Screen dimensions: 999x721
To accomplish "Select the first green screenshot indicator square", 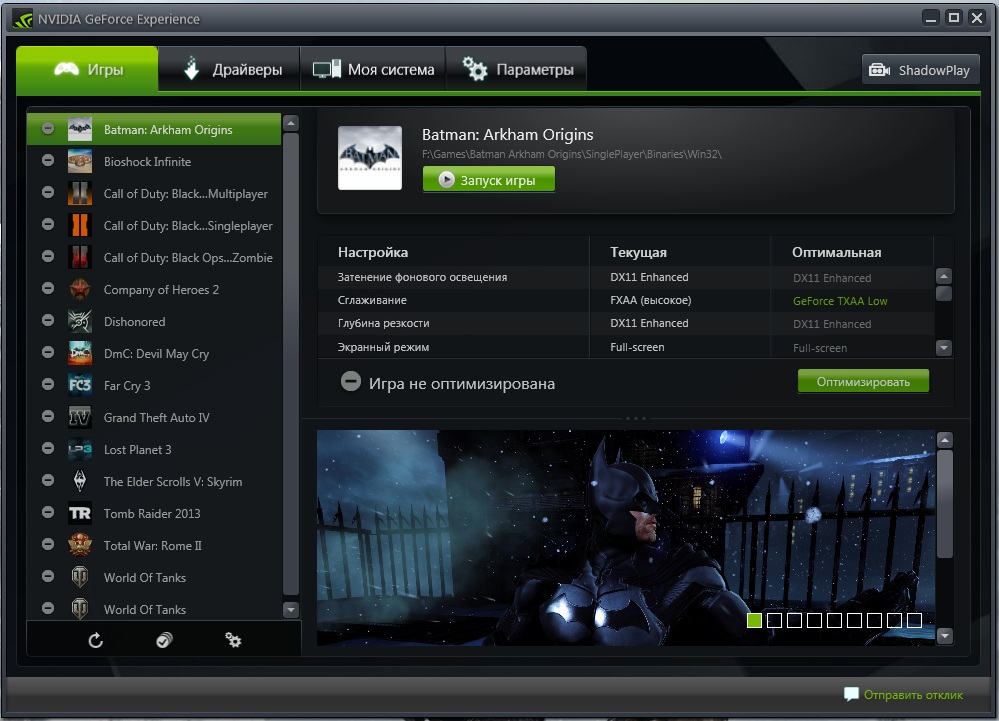I will click(x=754, y=620).
